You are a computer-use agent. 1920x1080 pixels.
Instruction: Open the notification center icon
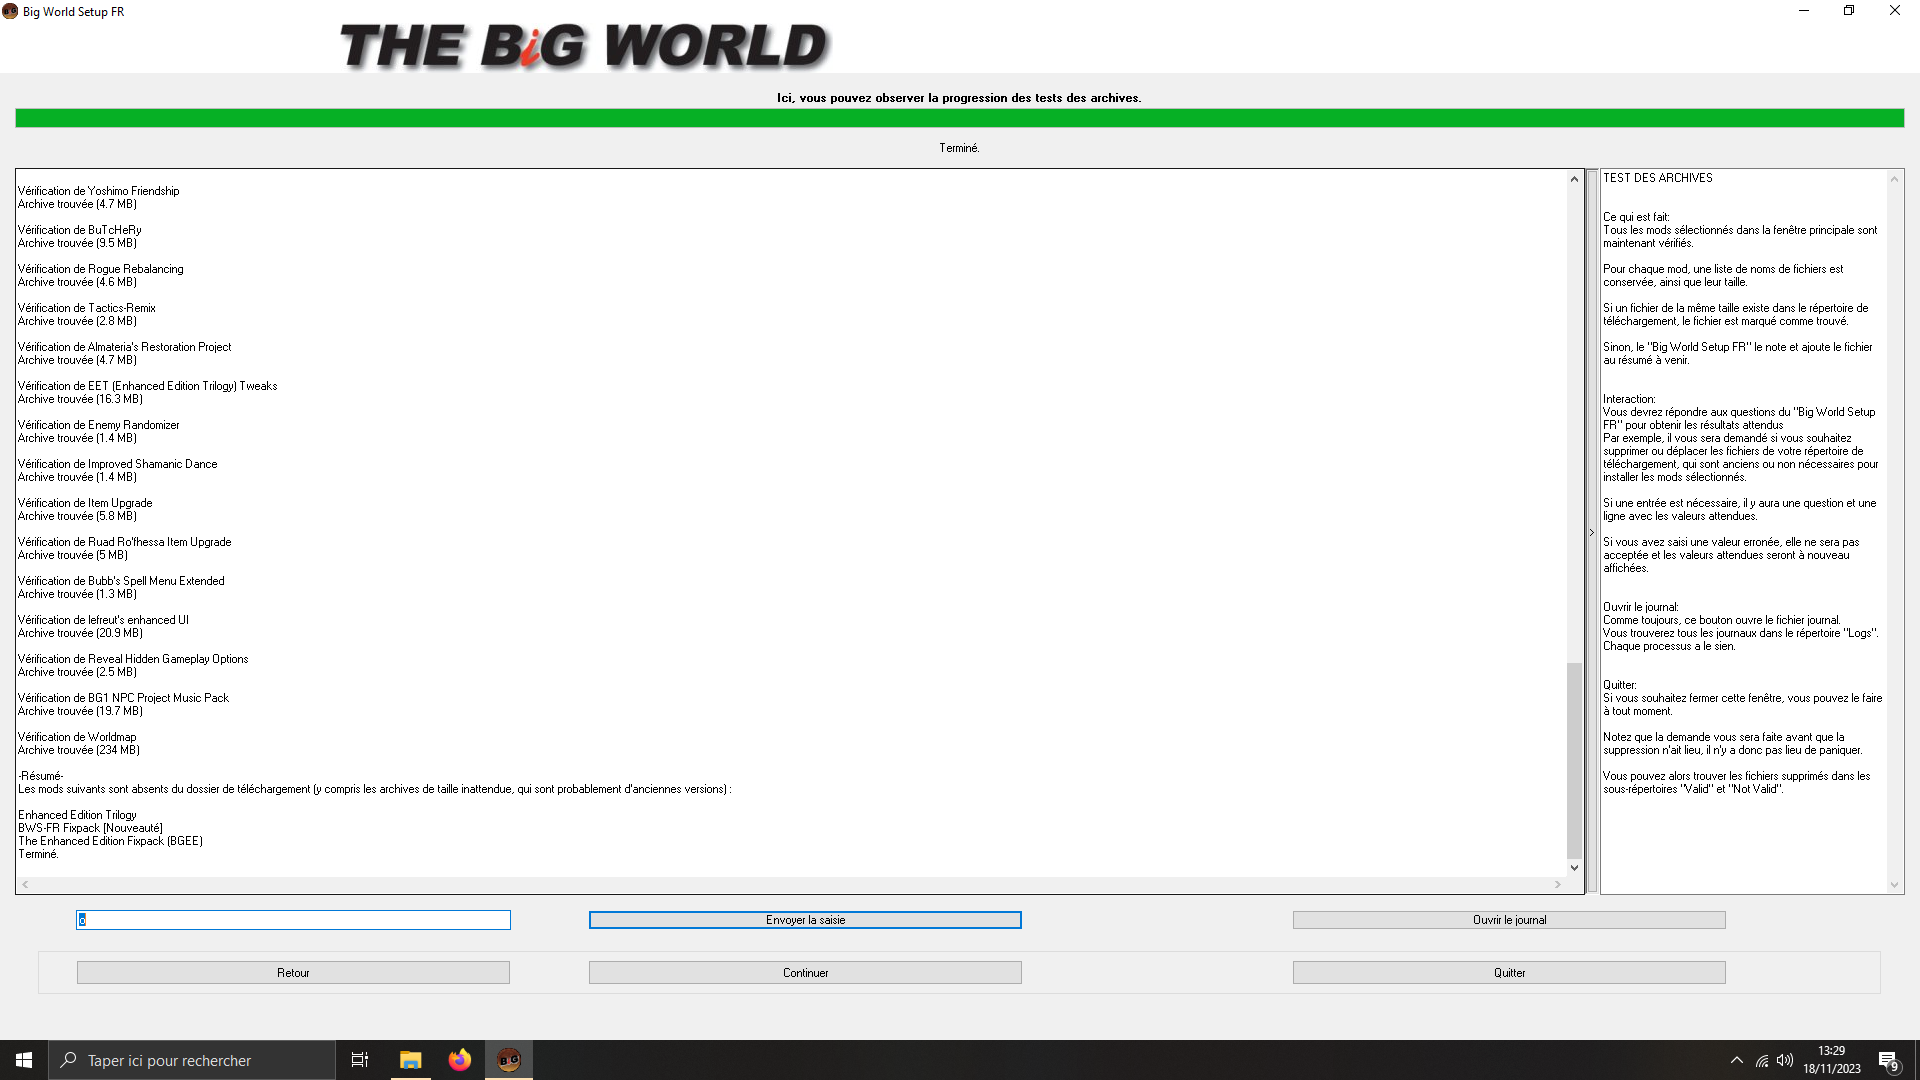pyautogui.click(x=1888, y=1060)
